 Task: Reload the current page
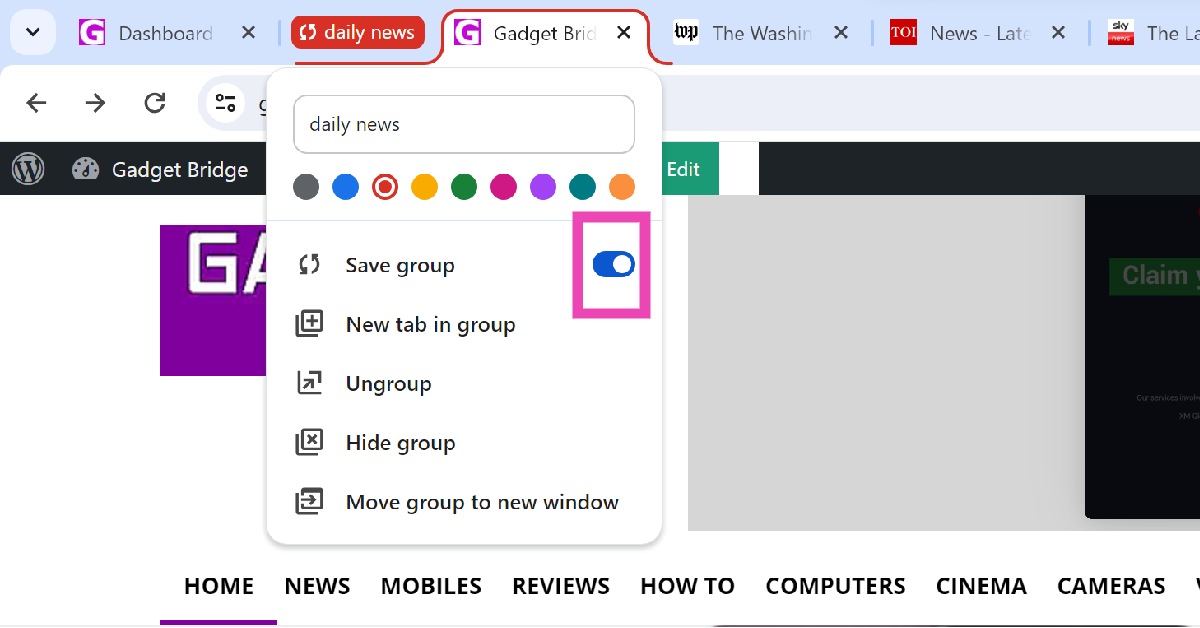point(154,103)
